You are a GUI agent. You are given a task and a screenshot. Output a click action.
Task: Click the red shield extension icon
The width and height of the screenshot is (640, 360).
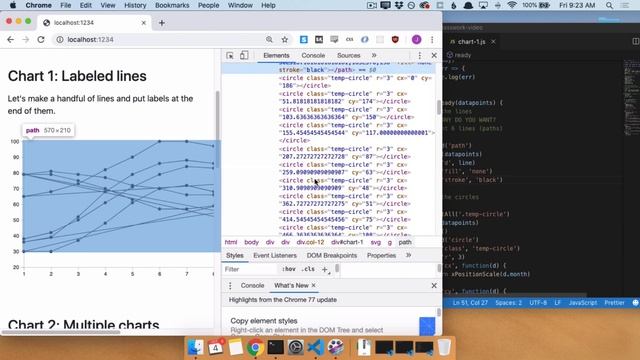point(395,40)
